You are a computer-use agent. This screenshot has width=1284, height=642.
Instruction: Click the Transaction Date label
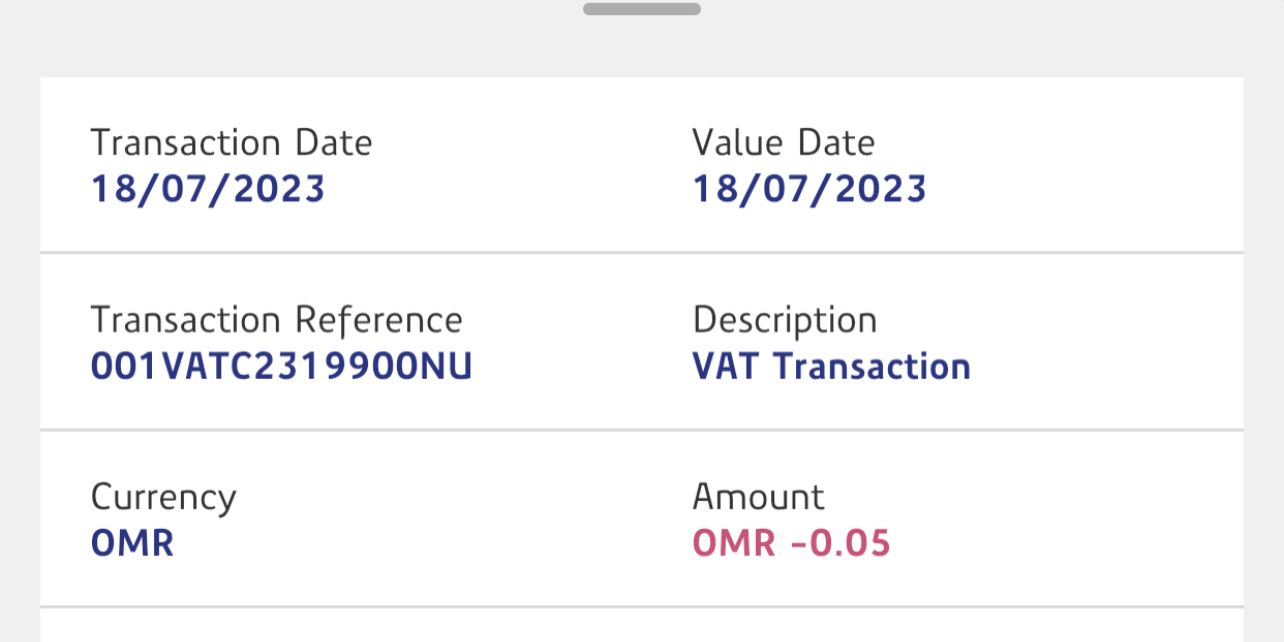click(x=231, y=143)
